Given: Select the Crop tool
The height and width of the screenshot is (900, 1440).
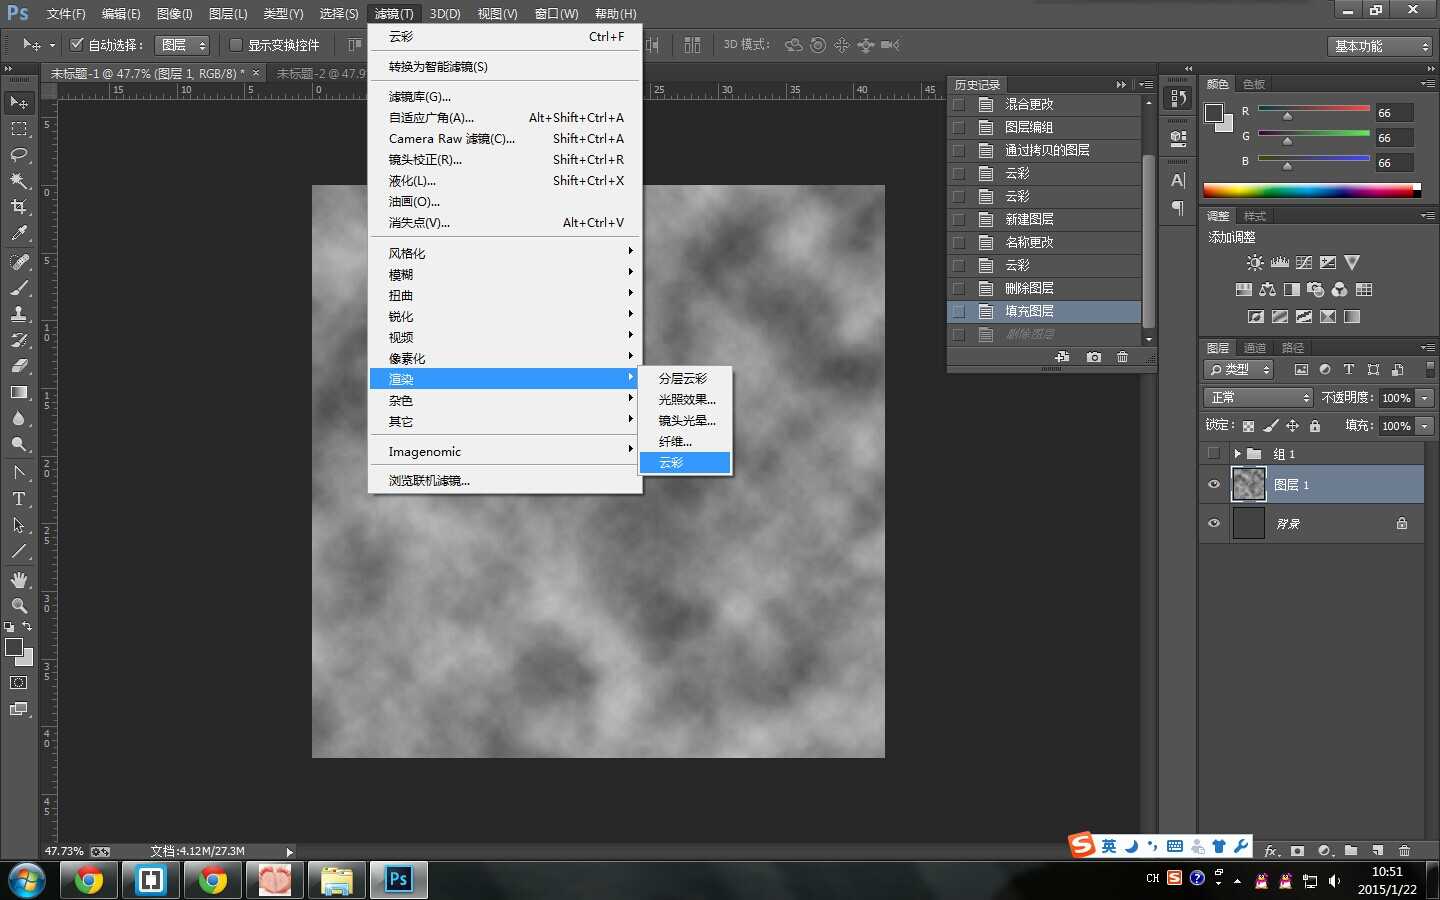Looking at the screenshot, I should click(x=19, y=207).
